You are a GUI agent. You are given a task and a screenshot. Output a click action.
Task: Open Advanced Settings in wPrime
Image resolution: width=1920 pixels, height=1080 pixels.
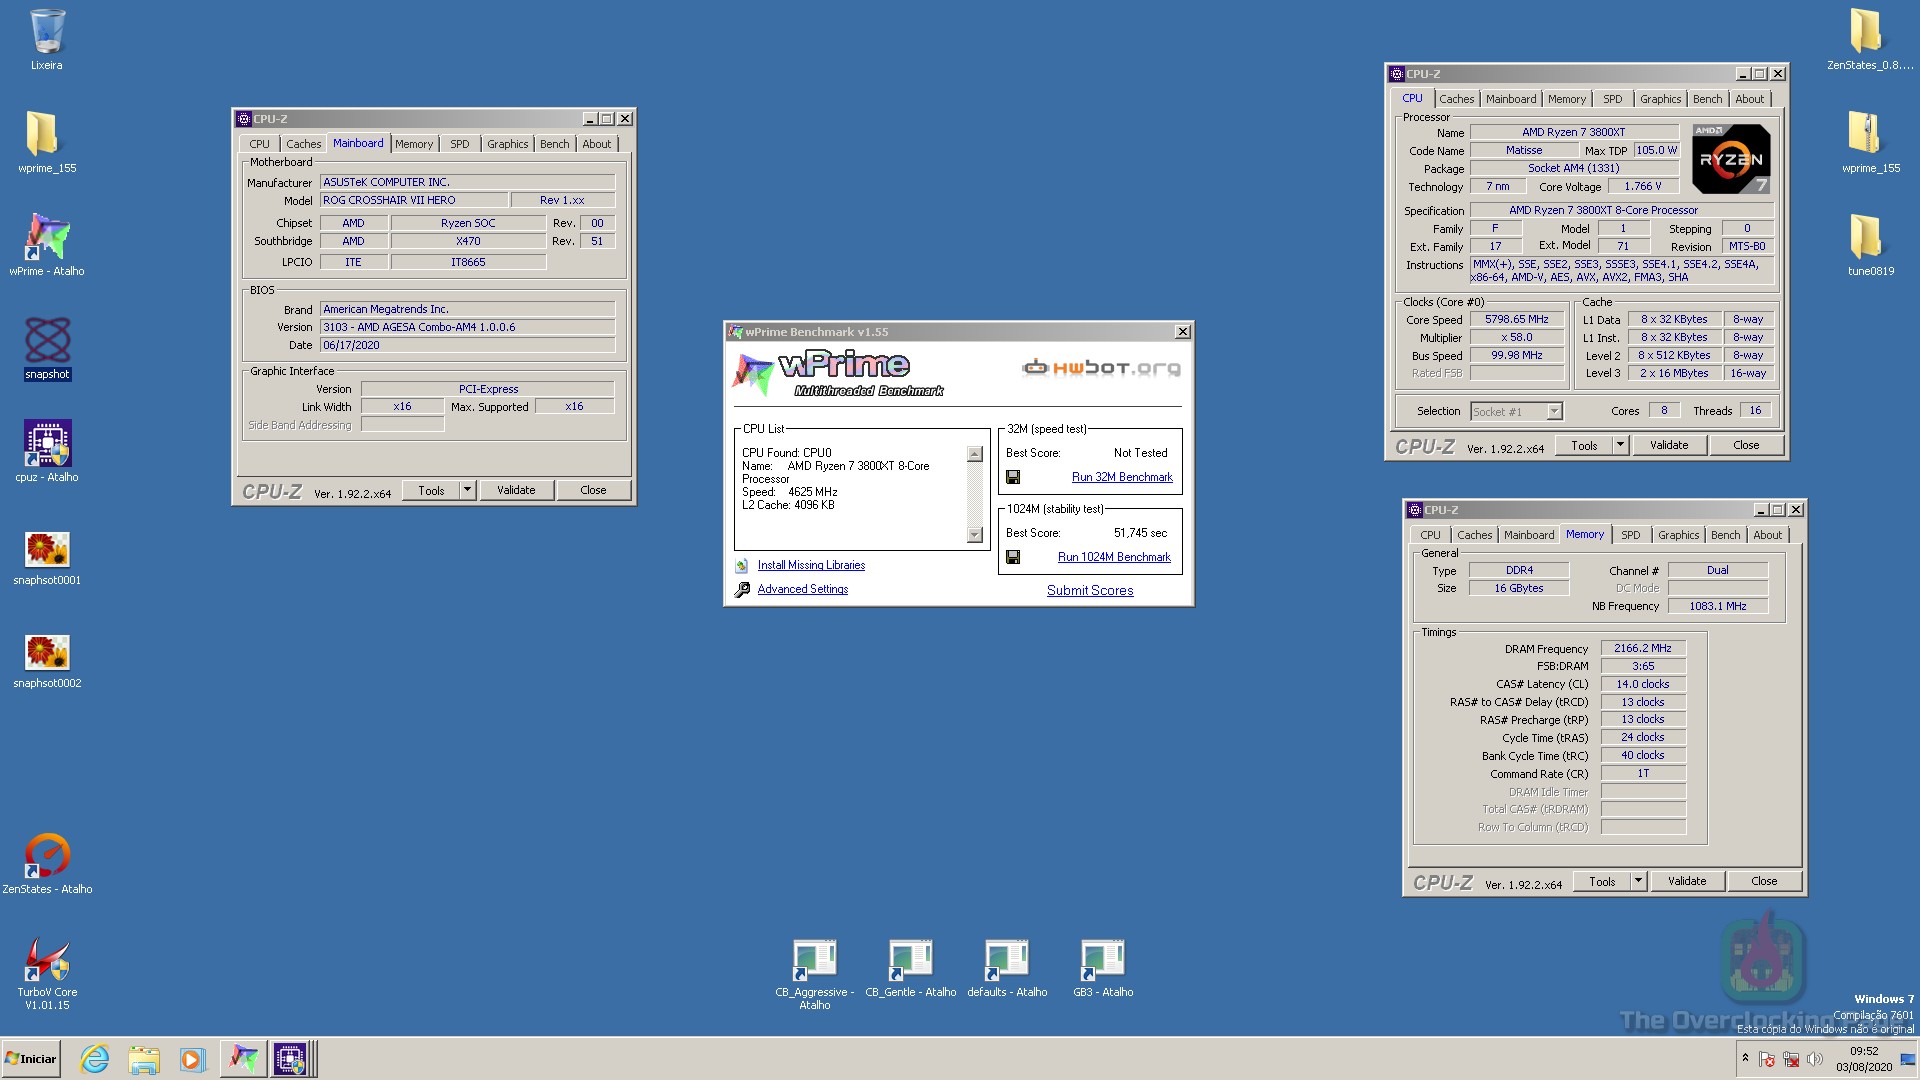point(802,590)
